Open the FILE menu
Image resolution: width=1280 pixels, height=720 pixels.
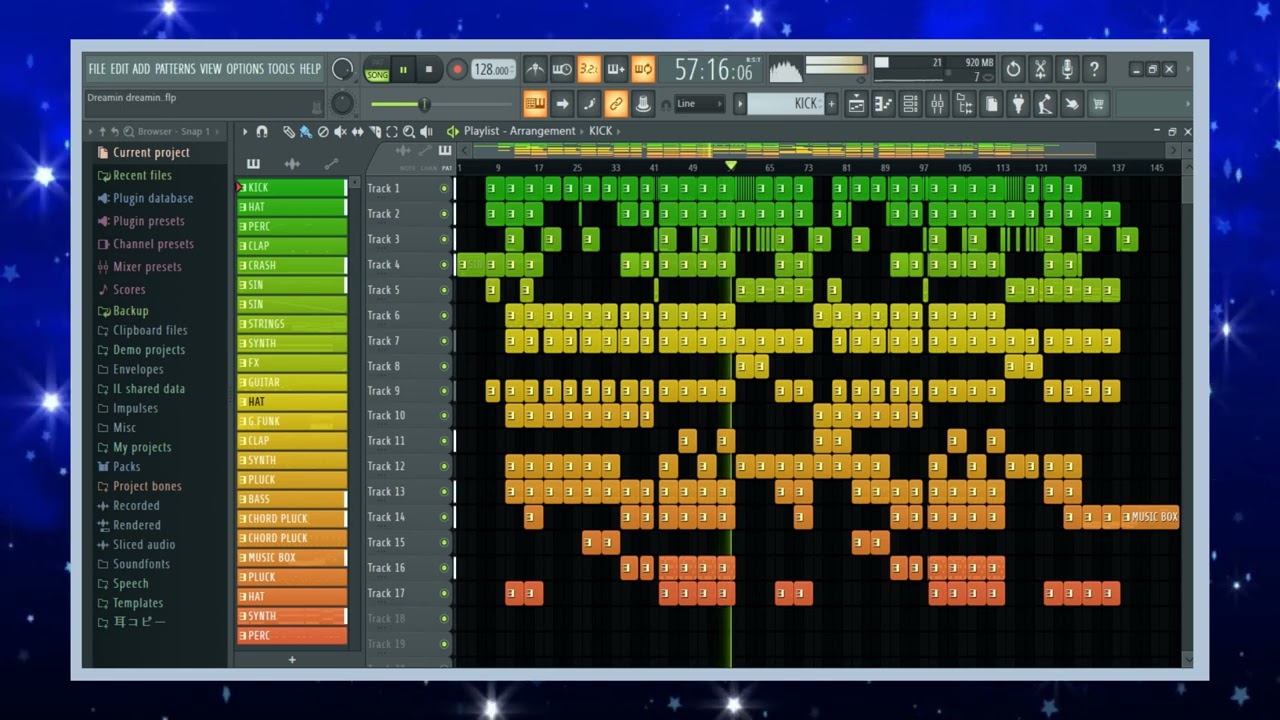[x=97, y=69]
